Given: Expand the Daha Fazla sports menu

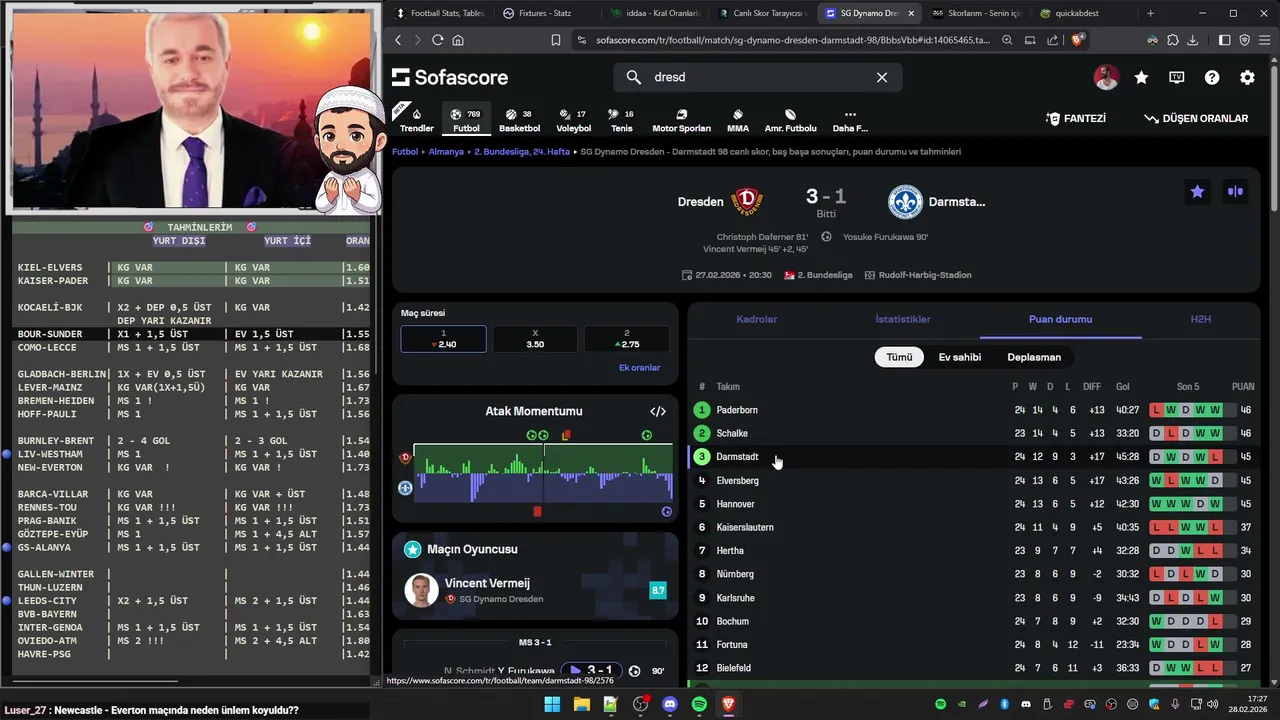Looking at the screenshot, I should coord(850,120).
